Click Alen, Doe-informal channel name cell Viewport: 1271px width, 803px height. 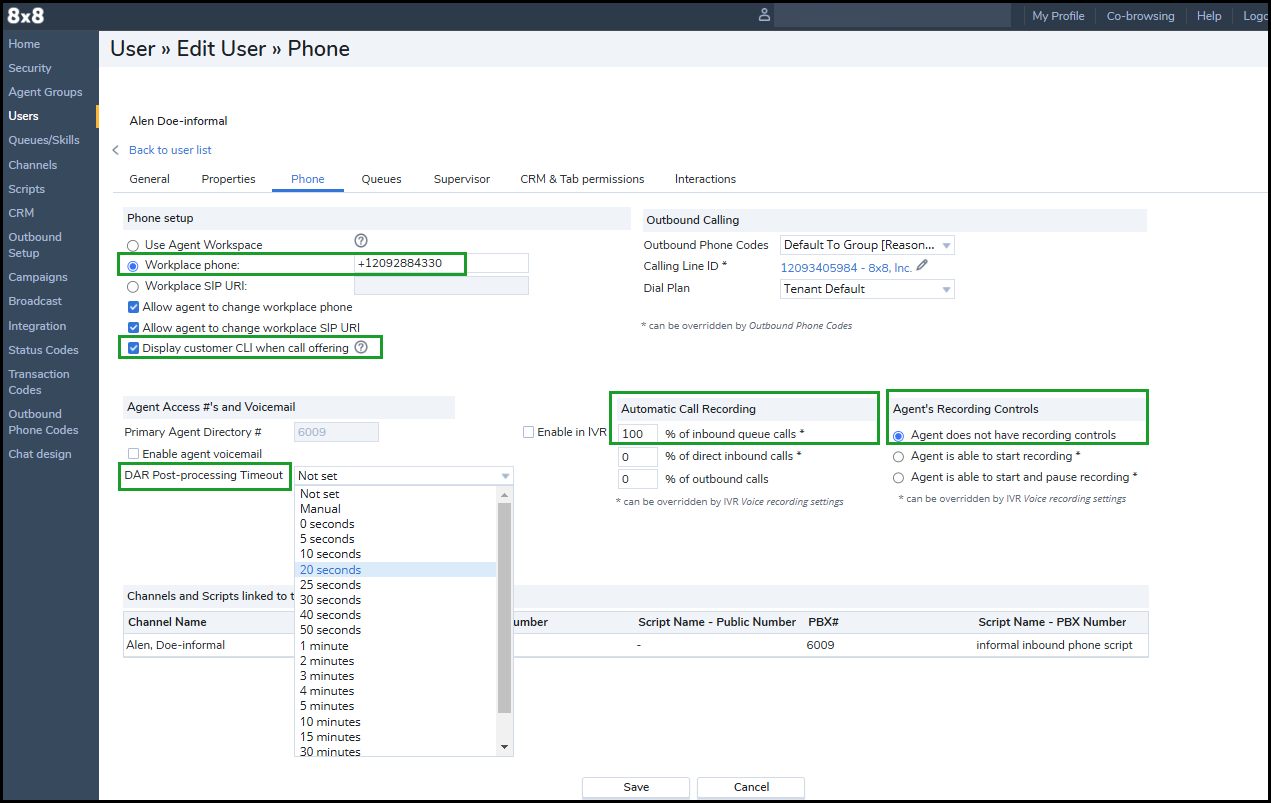click(175, 645)
